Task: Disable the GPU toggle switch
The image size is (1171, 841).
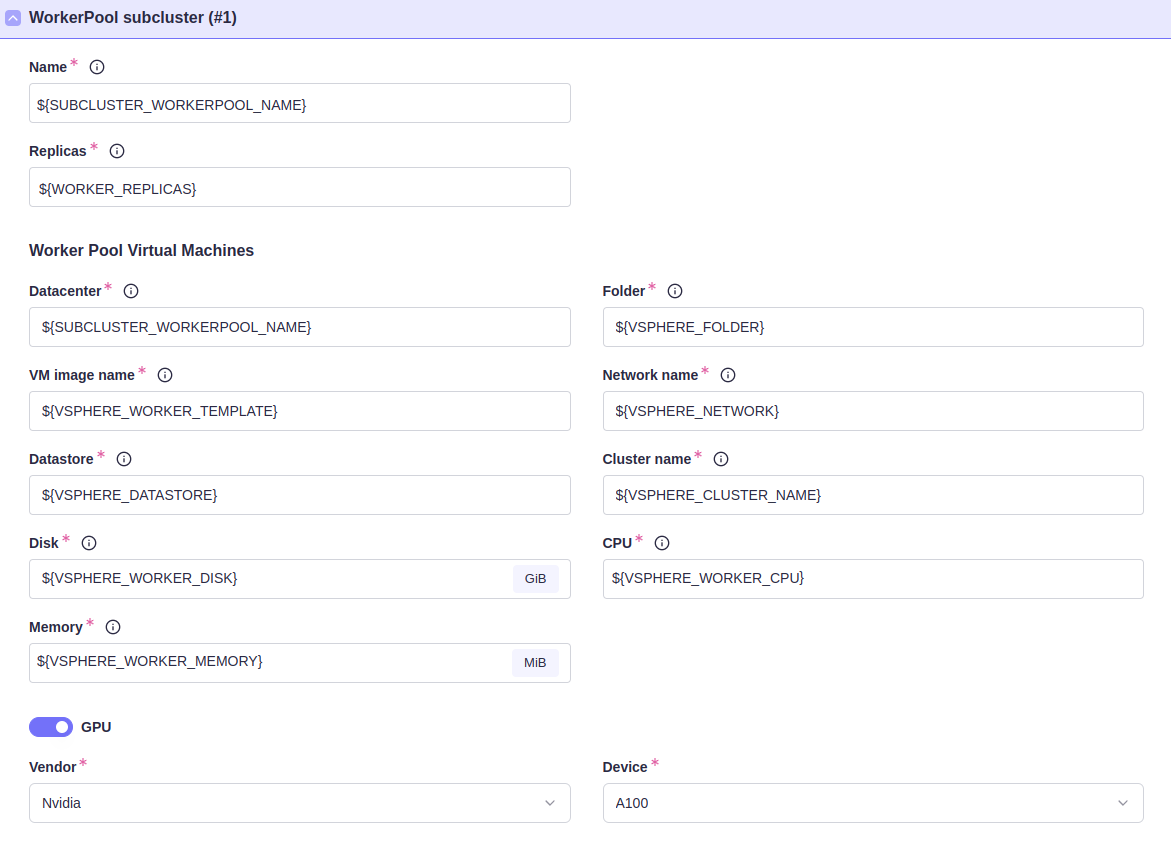Action: [x=51, y=727]
